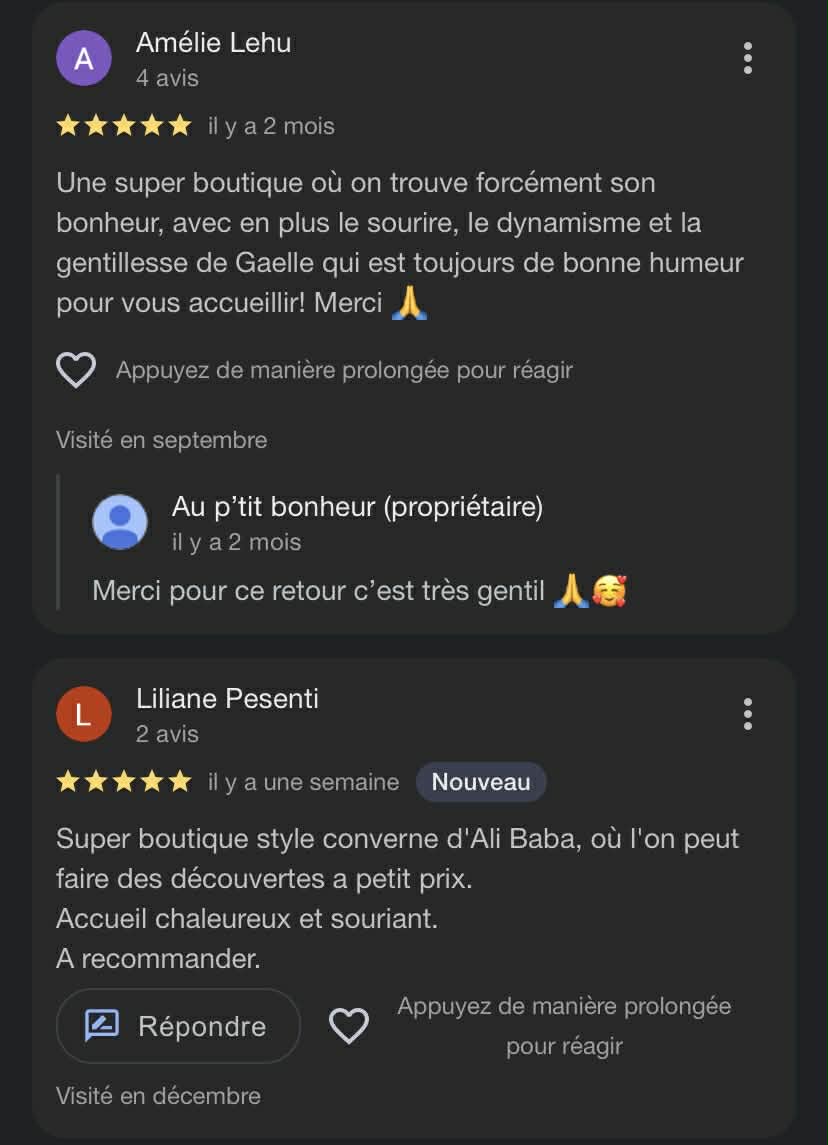
Task: Open Amélie Lehu's profile name
Action: point(213,43)
